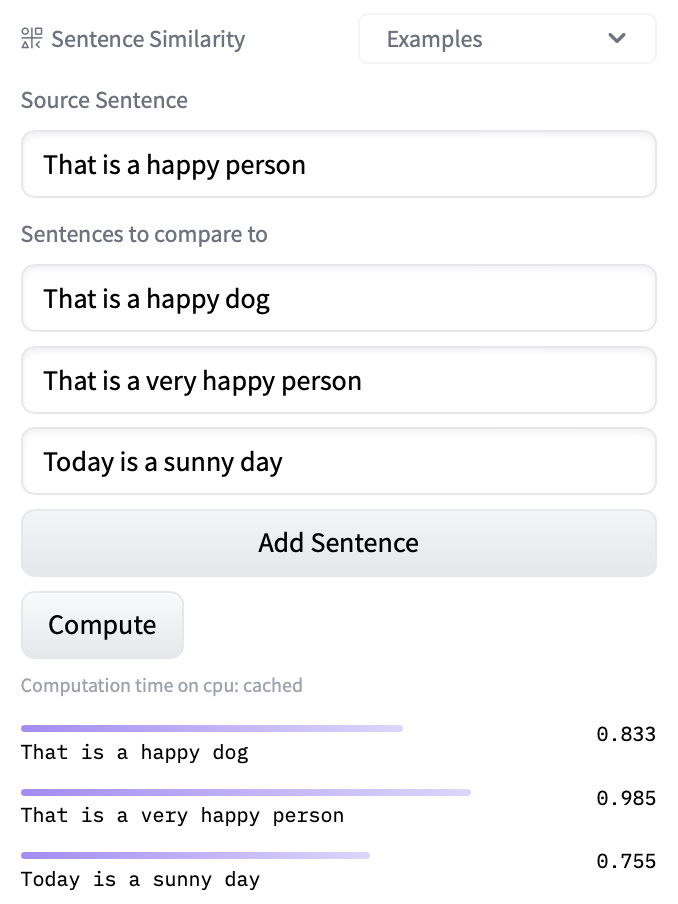Click the 0.755 similarity score
678x904 pixels.
(626, 861)
